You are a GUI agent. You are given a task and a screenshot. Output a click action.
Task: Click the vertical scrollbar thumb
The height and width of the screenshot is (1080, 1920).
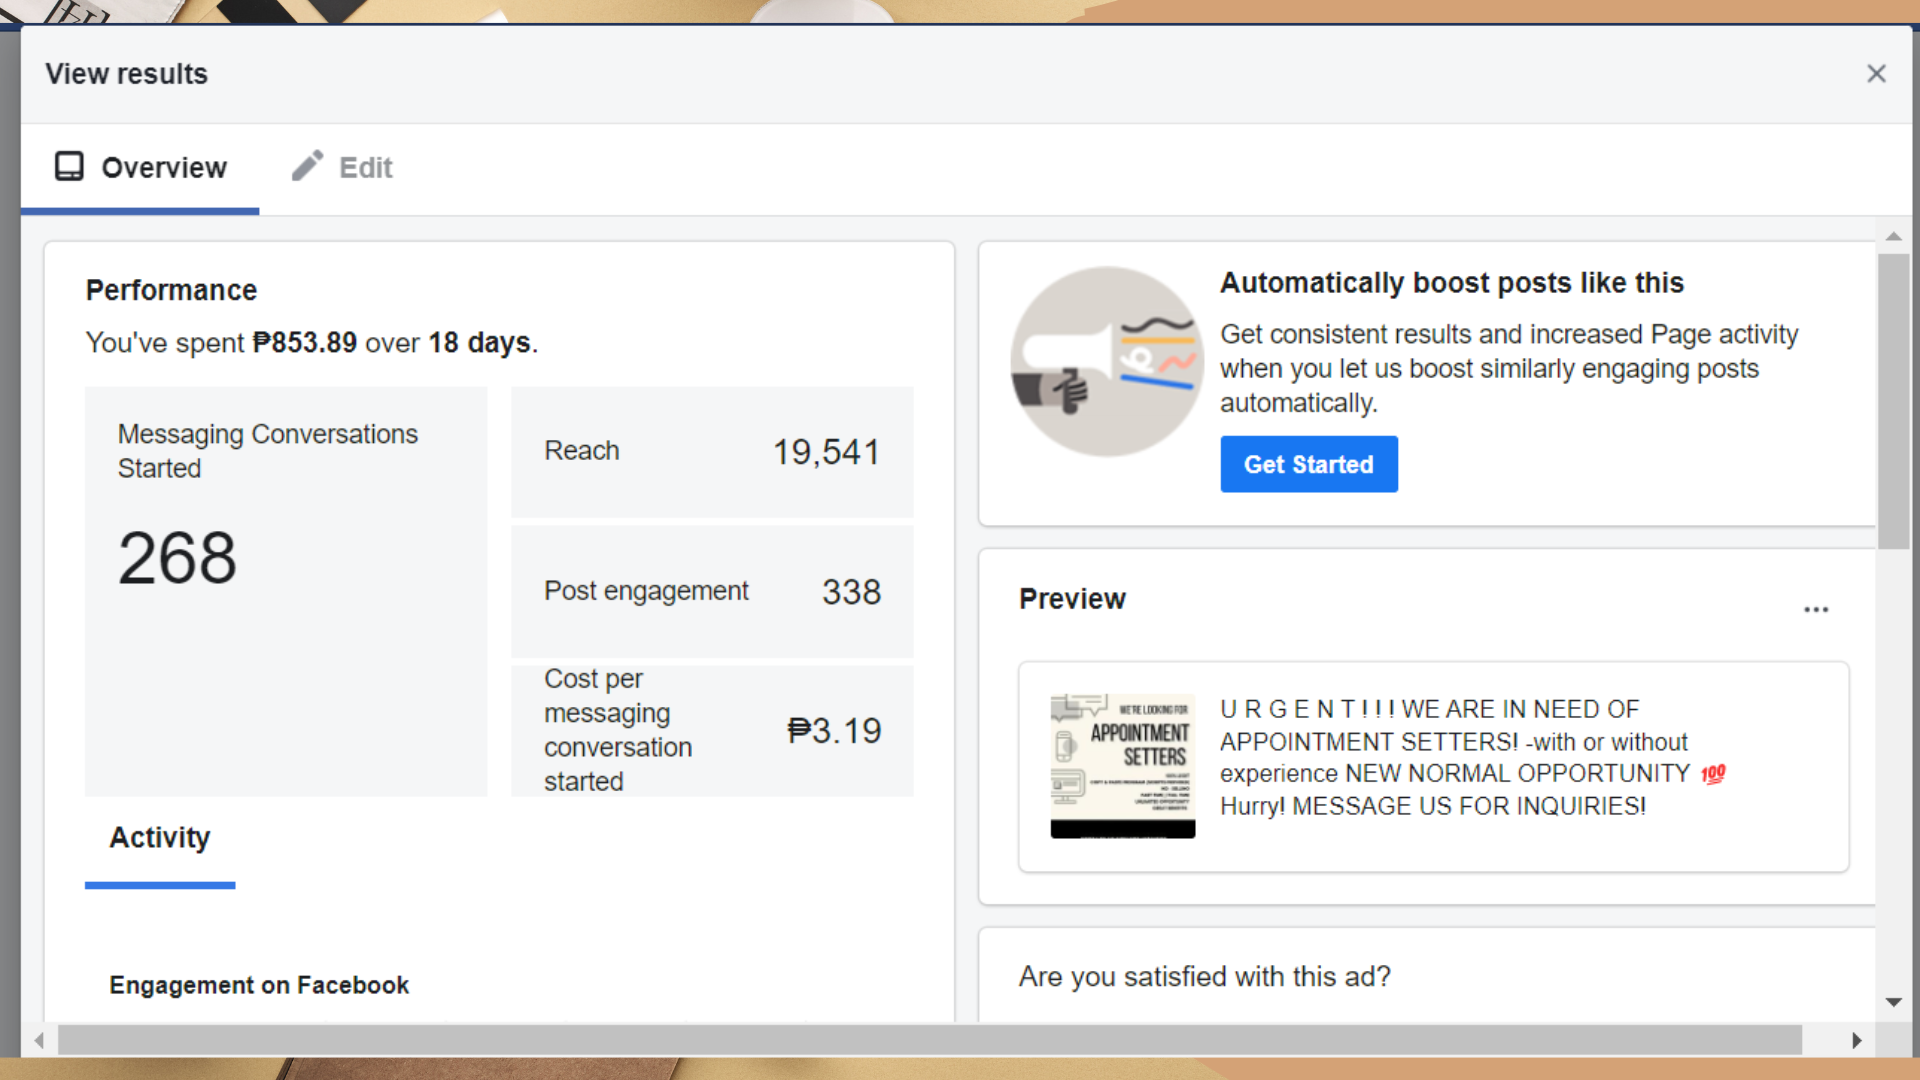click(x=1893, y=400)
